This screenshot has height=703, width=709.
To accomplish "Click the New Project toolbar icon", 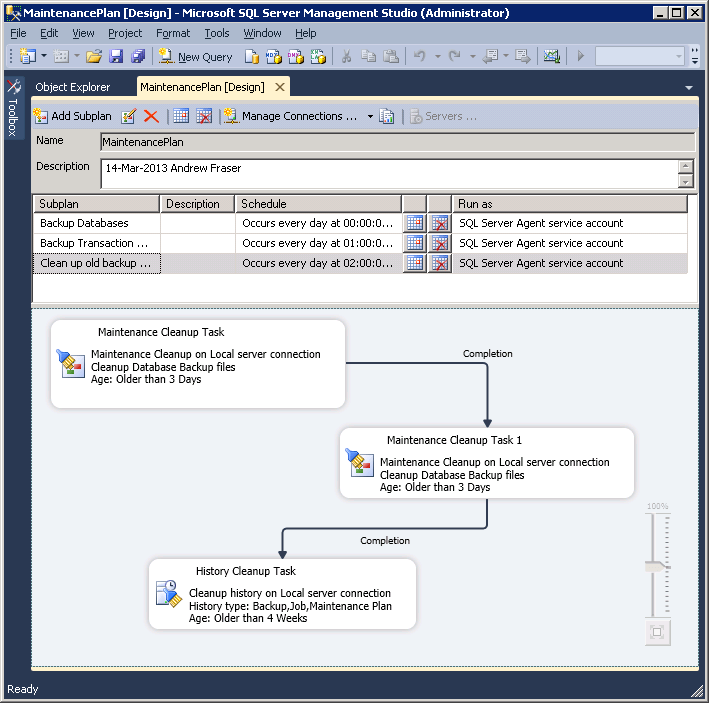I will 28,57.
